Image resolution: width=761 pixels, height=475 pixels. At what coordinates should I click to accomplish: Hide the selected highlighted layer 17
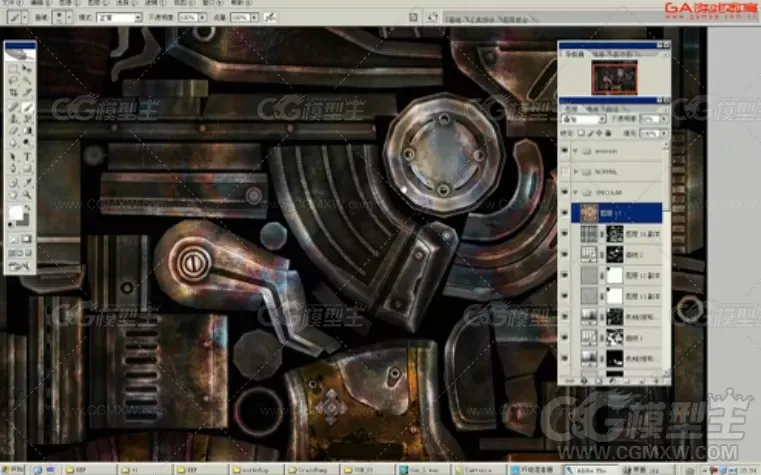click(x=564, y=213)
